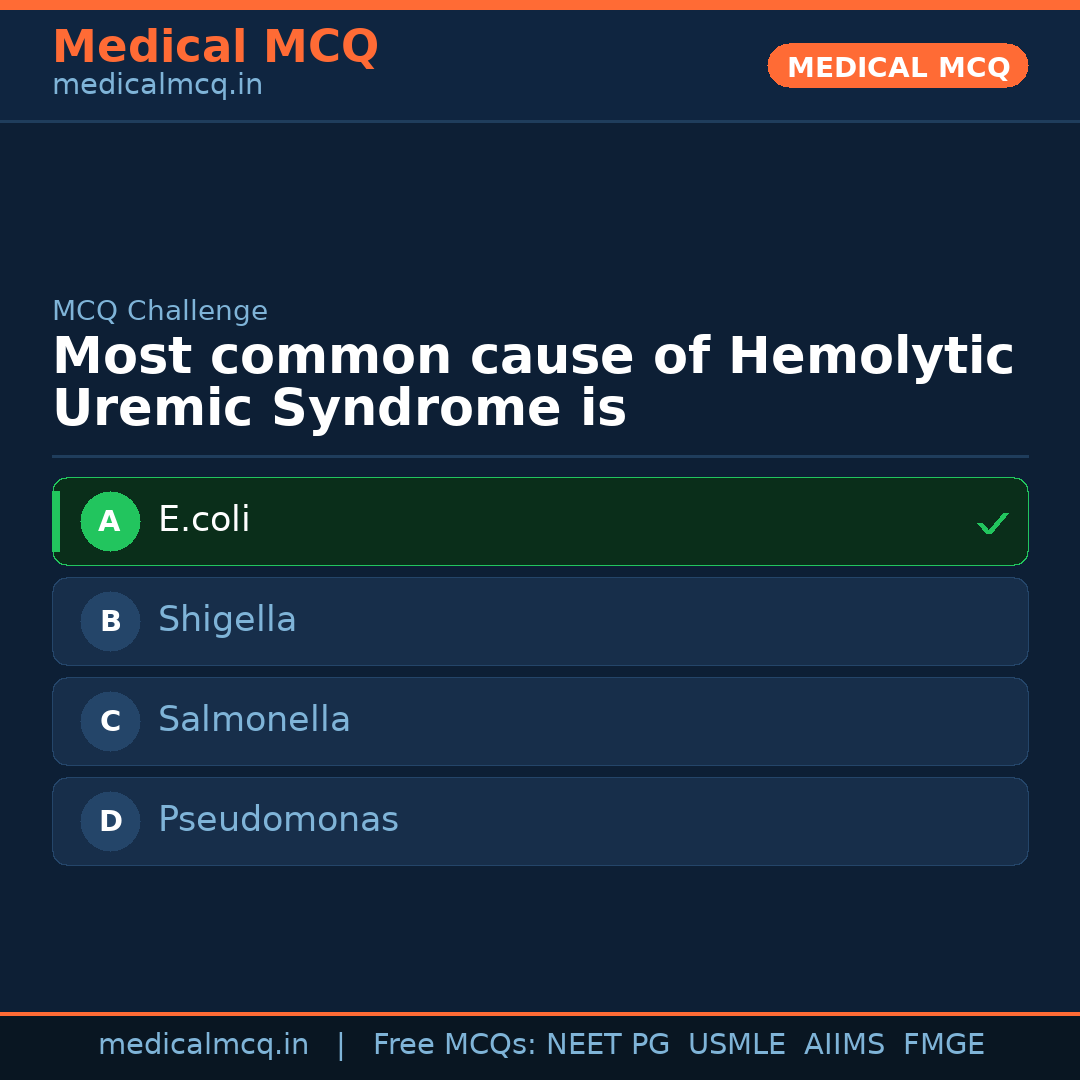
Task: Click the B letter circle
Action: [110, 621]
